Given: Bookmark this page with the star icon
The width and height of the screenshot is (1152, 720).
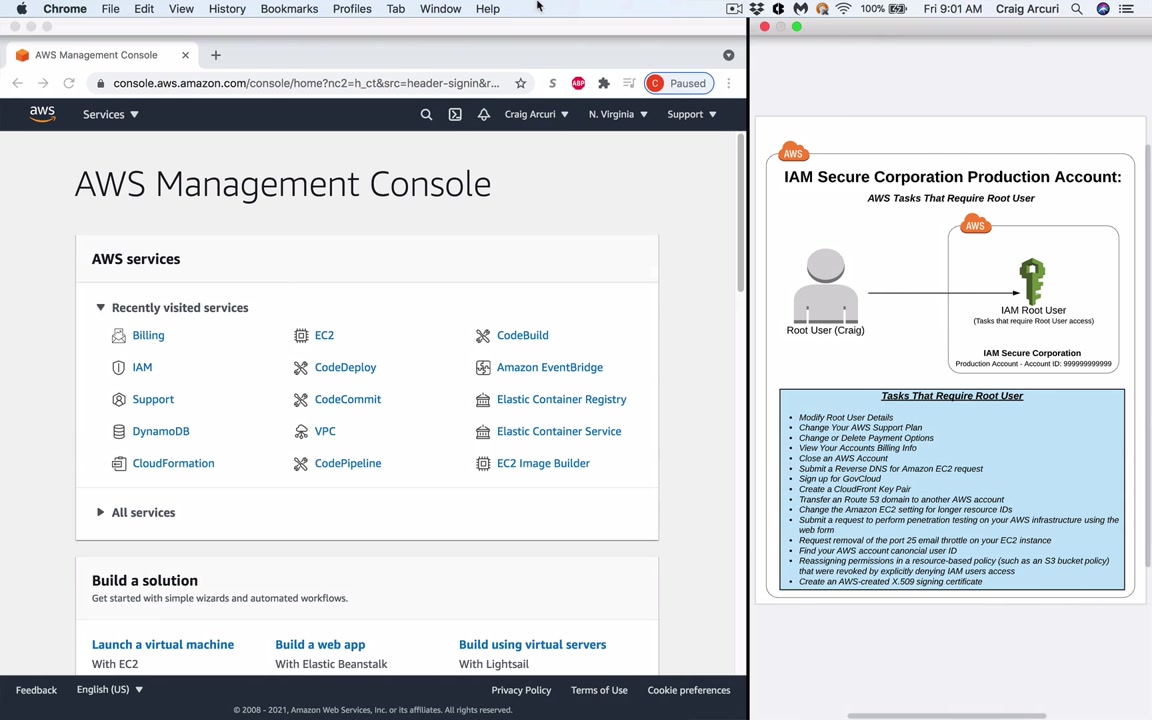Looking at the screenshot, I should tap(520, 83).
